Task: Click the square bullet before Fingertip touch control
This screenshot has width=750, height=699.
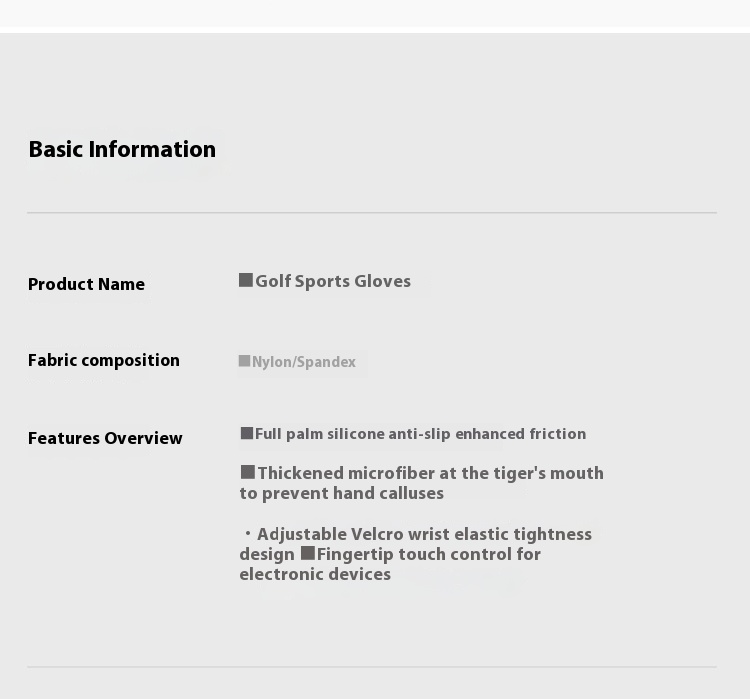Action: [x=308, y=553]
